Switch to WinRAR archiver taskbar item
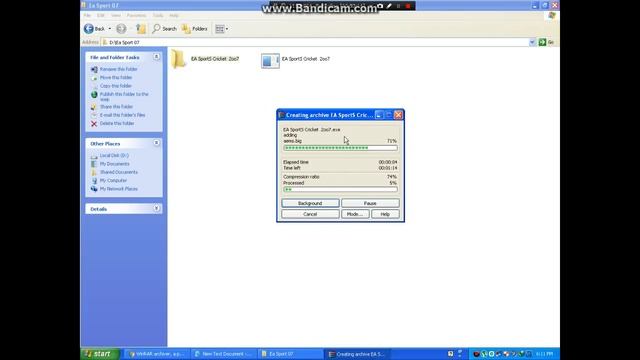This screenshot has width=640, height=360. [157, 354]
